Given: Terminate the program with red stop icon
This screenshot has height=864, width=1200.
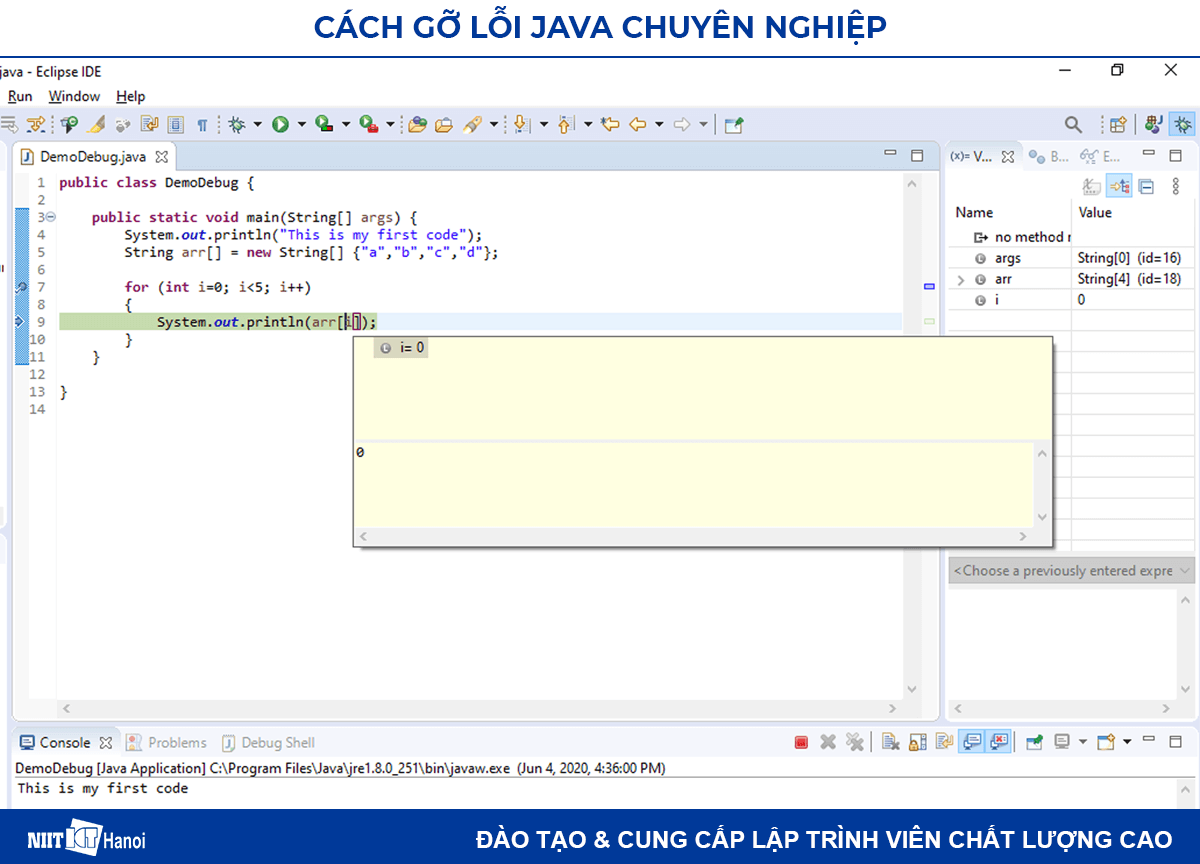Looking at the screenshot, I should (801, 742).
